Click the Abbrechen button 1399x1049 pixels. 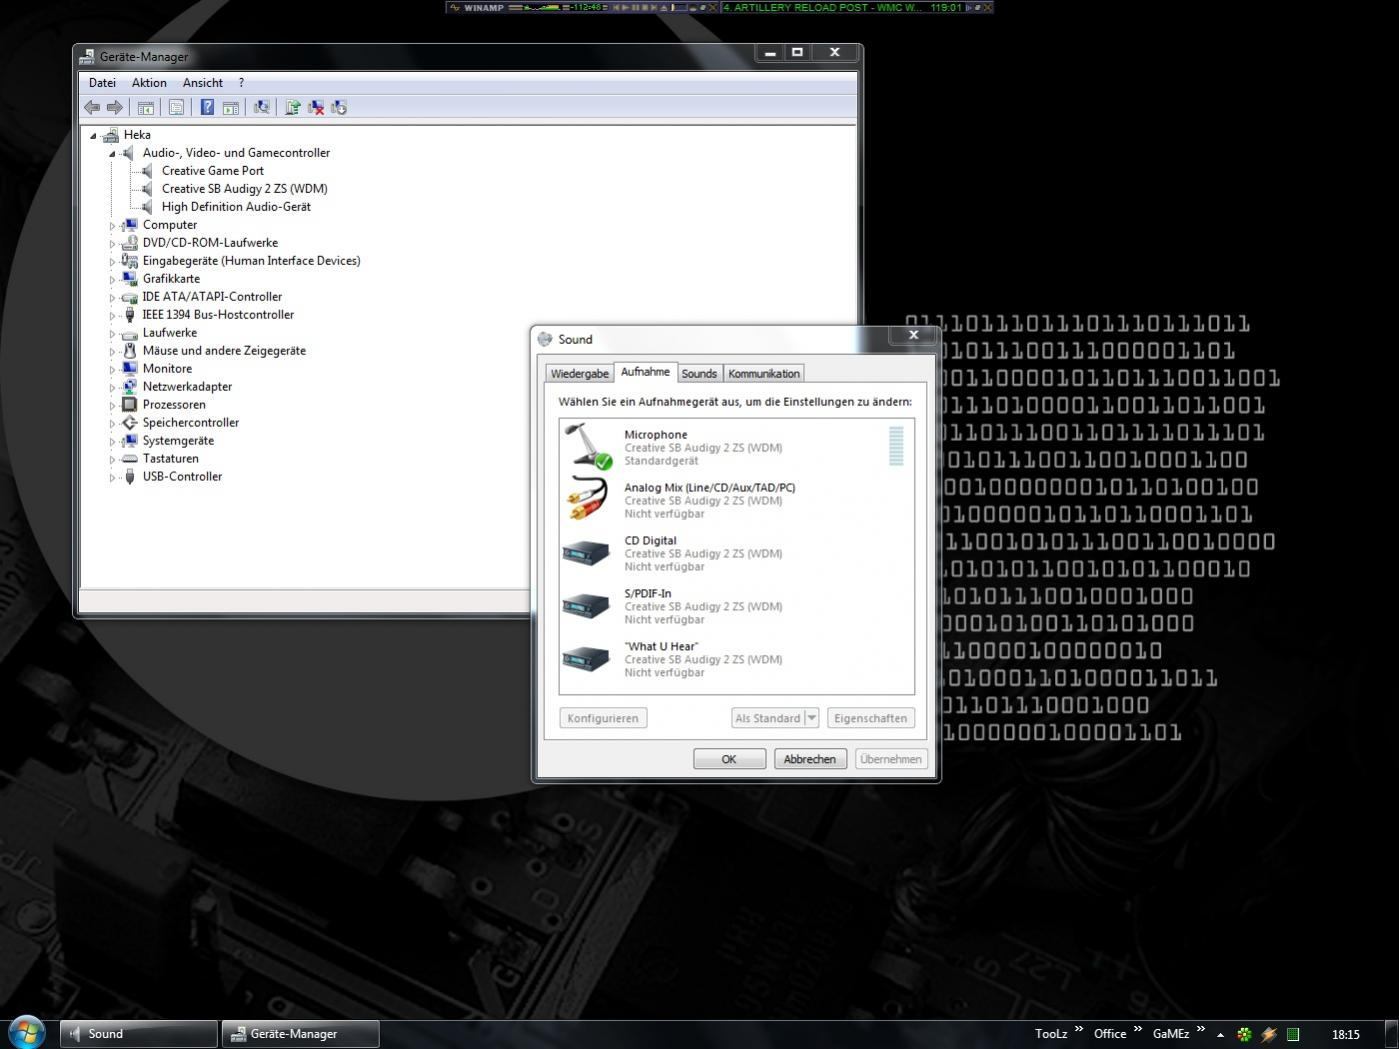(810, 759)
